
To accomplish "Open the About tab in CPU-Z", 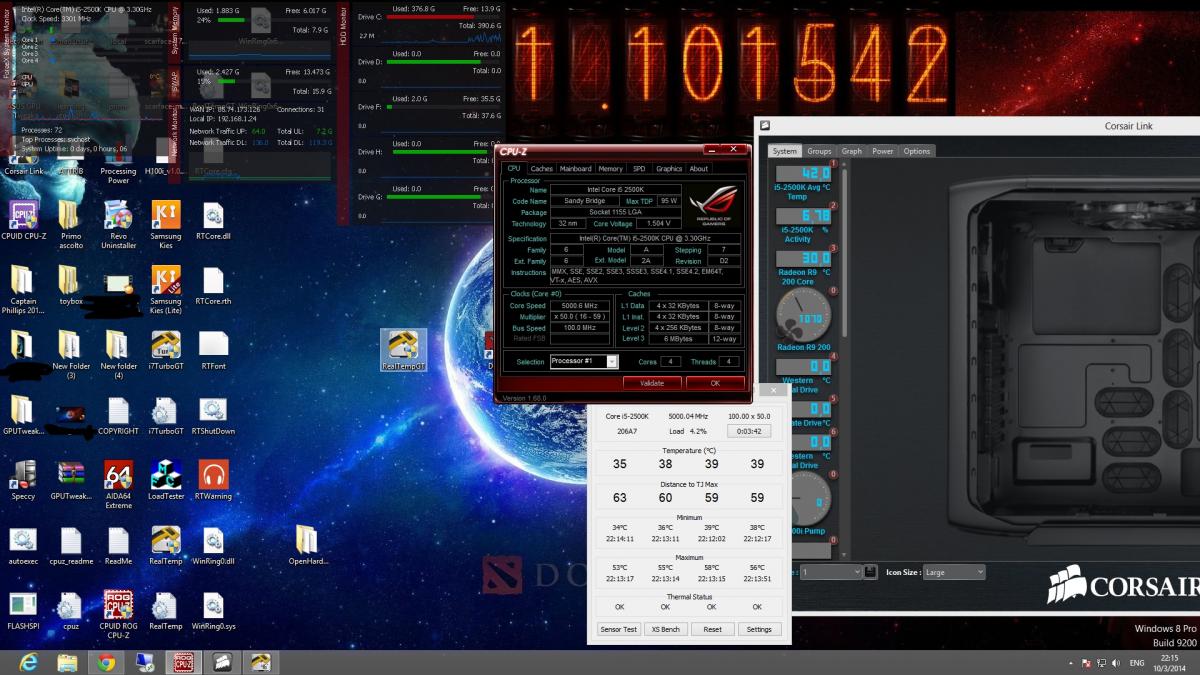I will tap(699, 169).
